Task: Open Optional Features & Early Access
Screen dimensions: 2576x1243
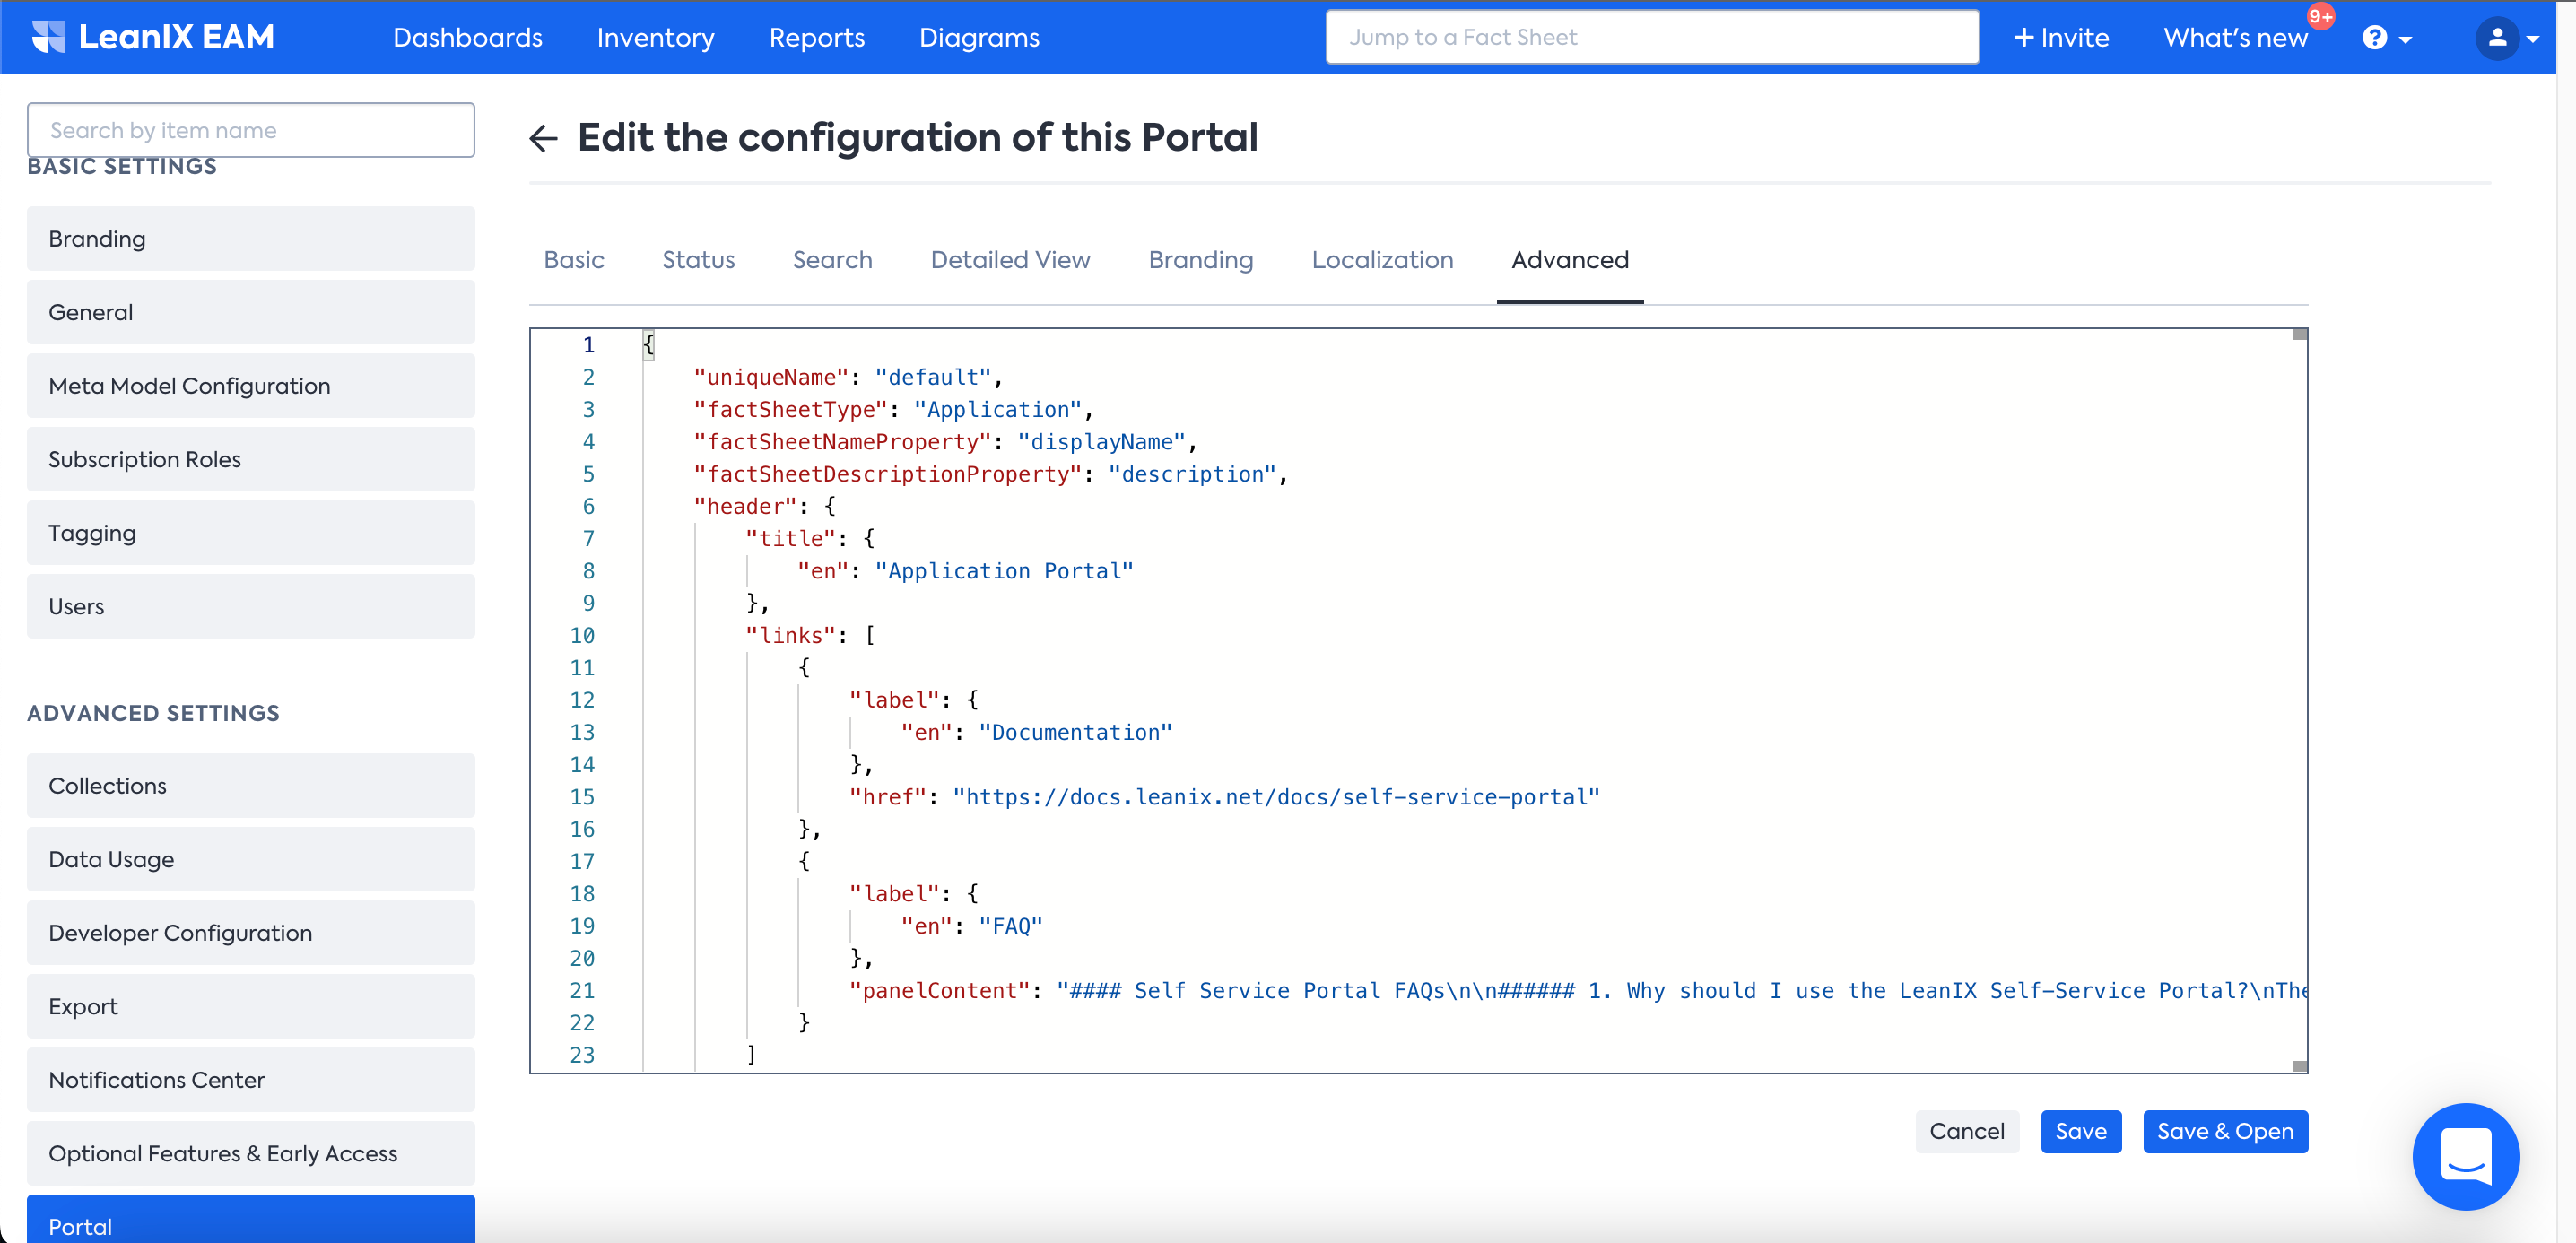Action: (x=251, y=1153)
